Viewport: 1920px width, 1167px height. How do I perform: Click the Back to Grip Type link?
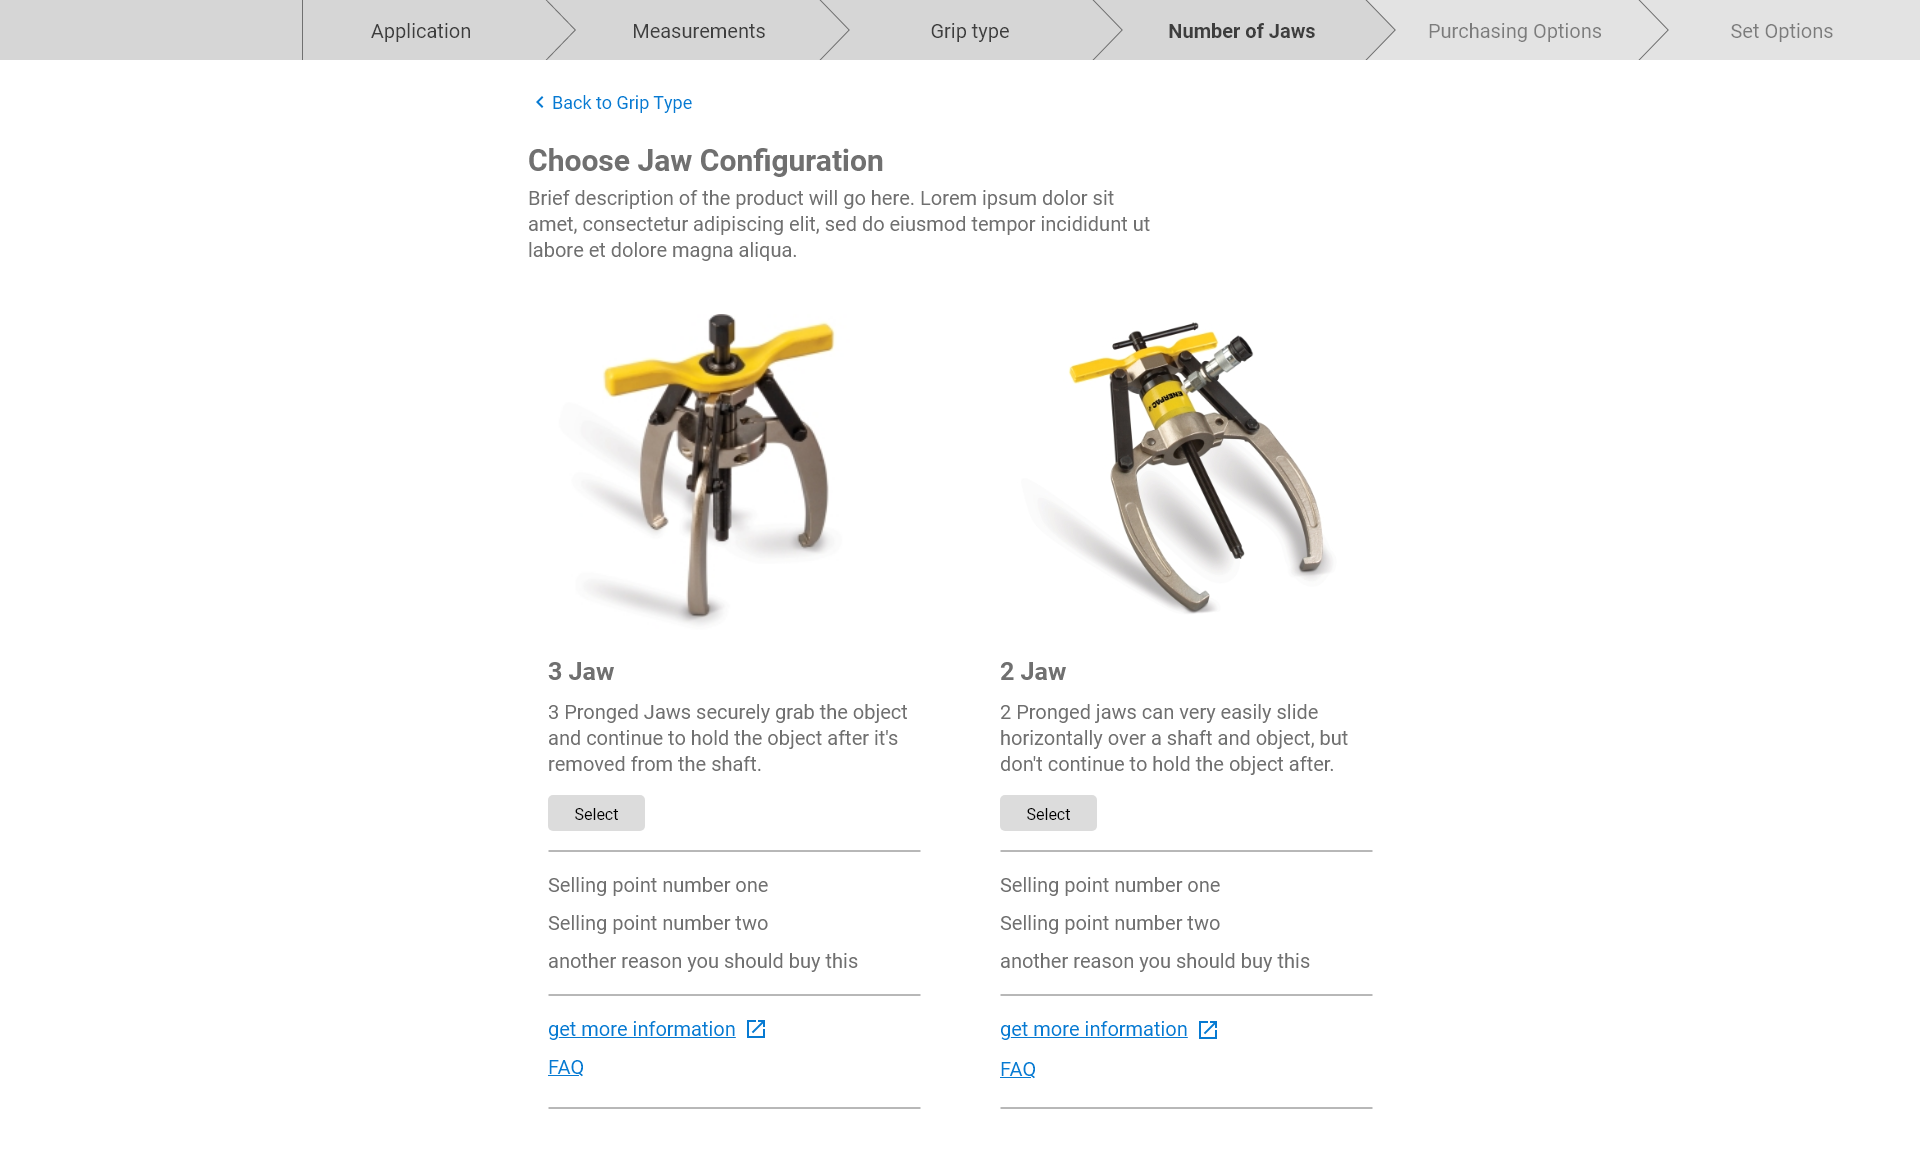pyautogui.click(x=621, y=103)
